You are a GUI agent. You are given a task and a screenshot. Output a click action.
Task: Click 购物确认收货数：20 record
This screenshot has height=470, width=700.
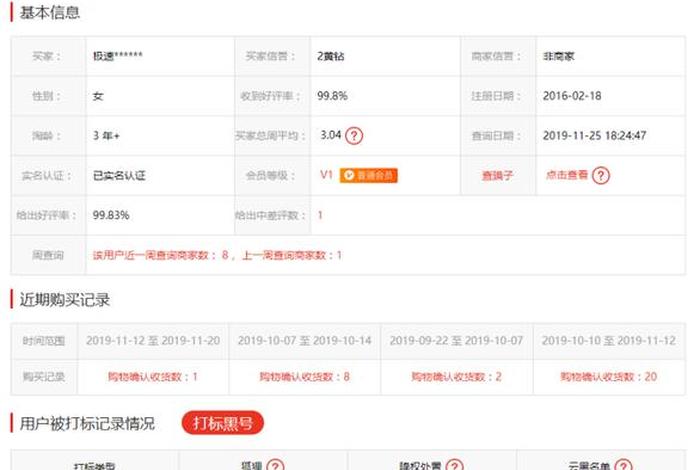609,377
